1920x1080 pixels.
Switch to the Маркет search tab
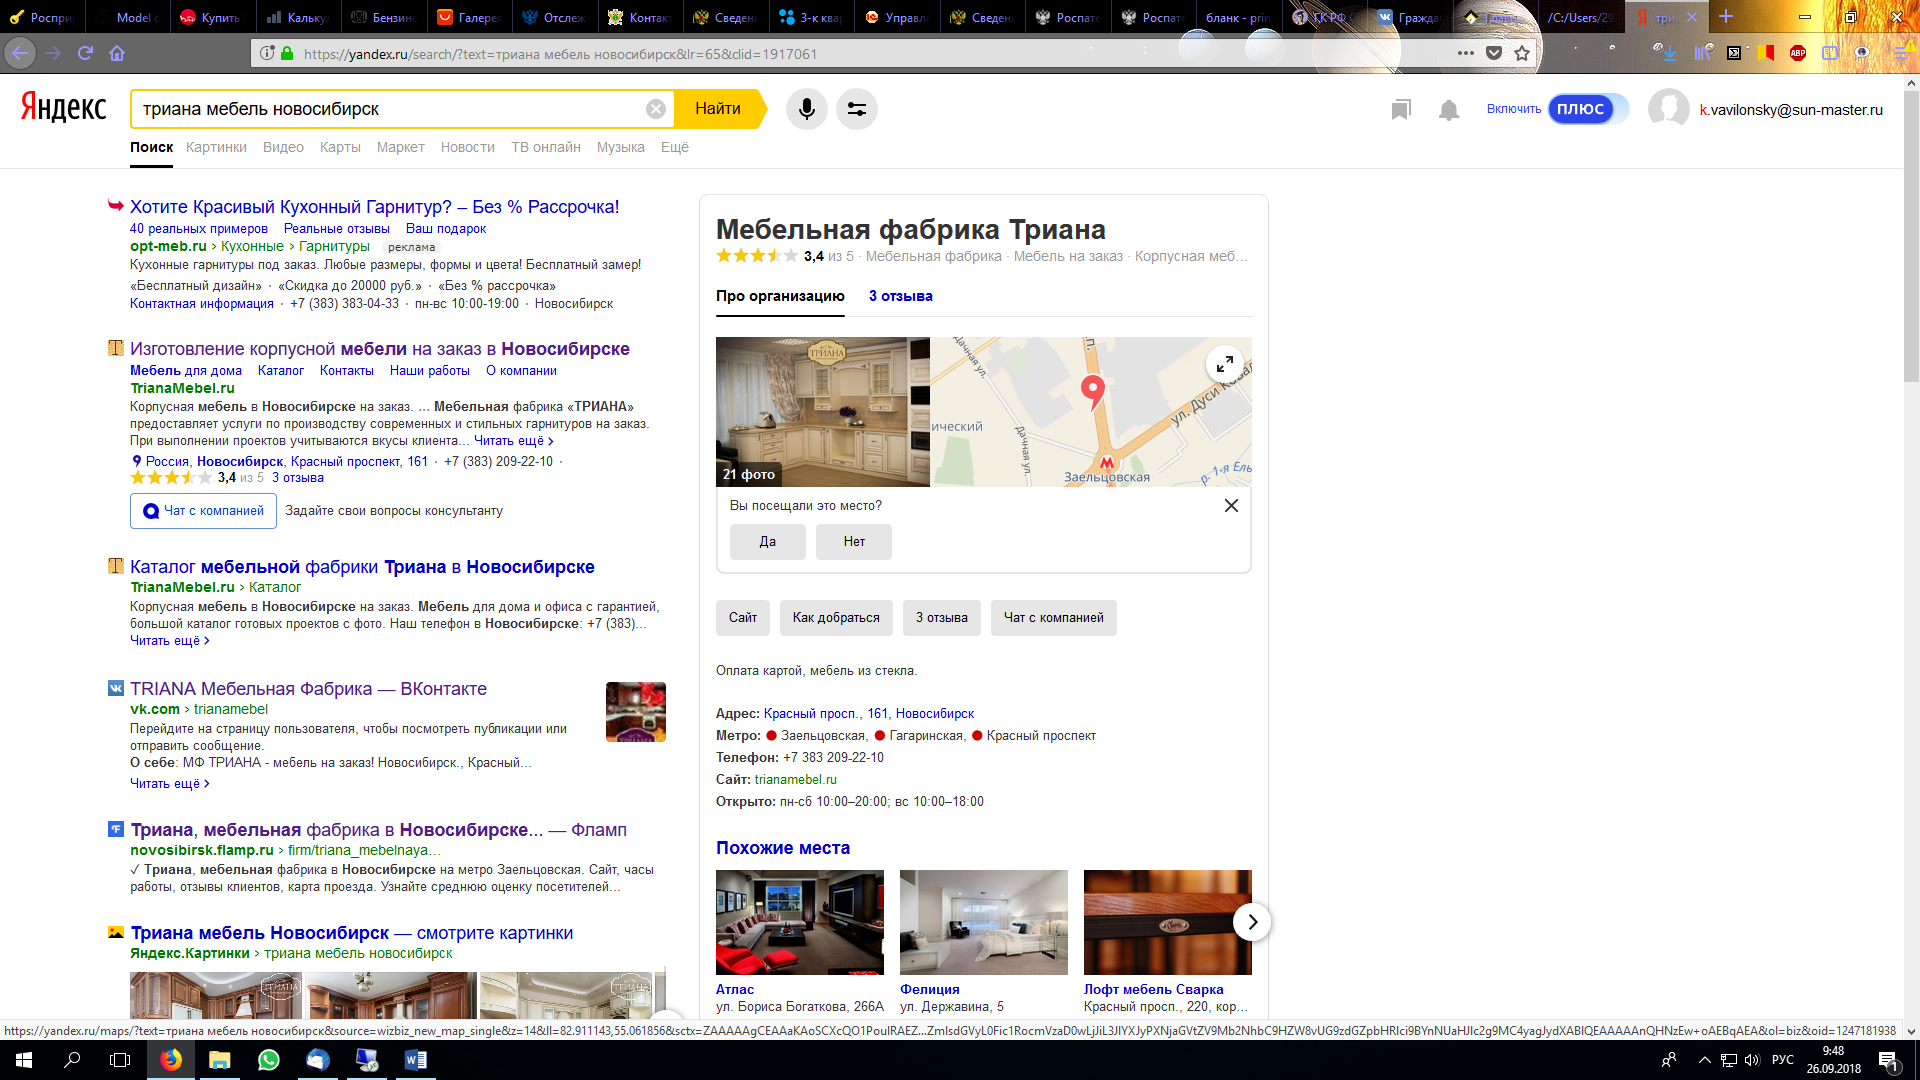pos(401,147)
